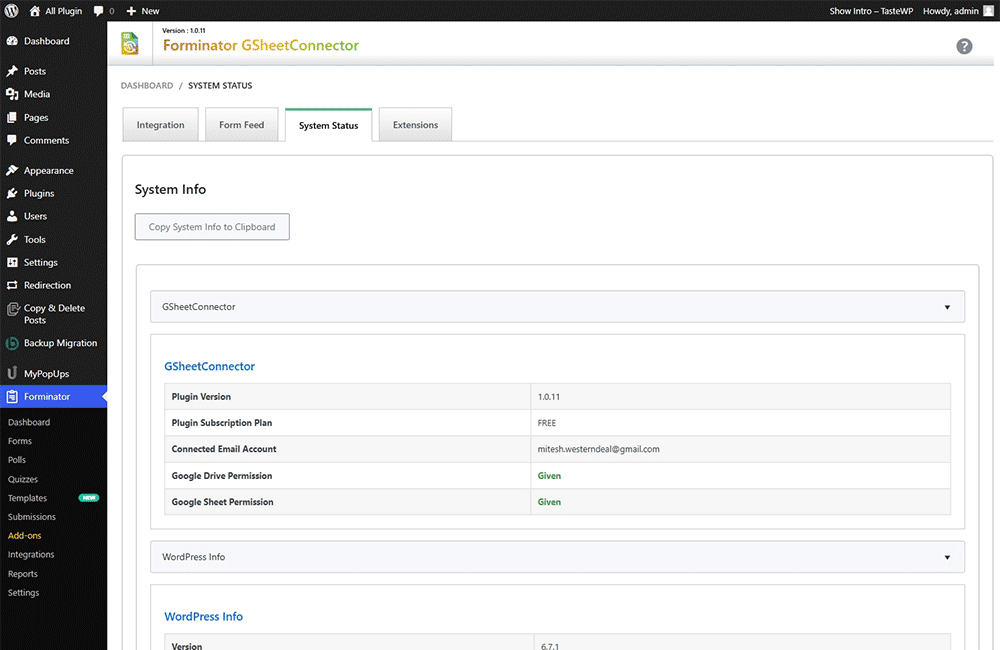Click the plus New icon in admin bar
This screenshot has height=650, width=1000.
coord(131,11)
